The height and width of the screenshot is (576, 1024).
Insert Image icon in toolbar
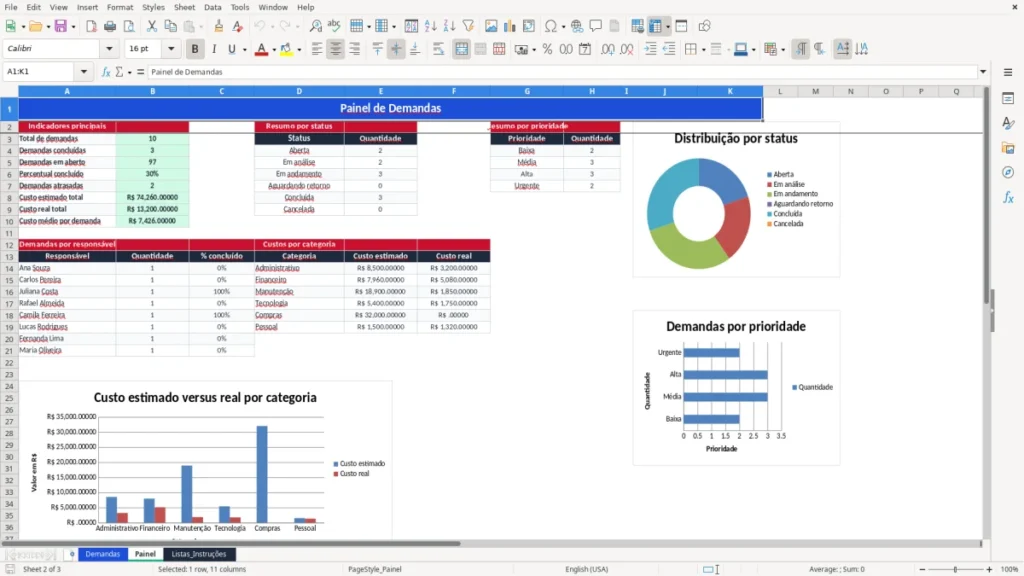[491, 26]
